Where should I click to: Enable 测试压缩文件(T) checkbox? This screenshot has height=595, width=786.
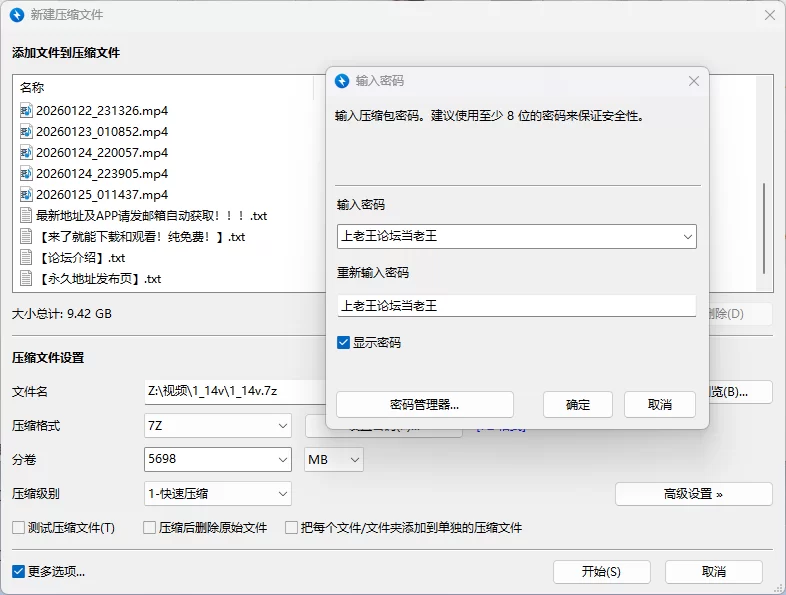pos(19,527)
